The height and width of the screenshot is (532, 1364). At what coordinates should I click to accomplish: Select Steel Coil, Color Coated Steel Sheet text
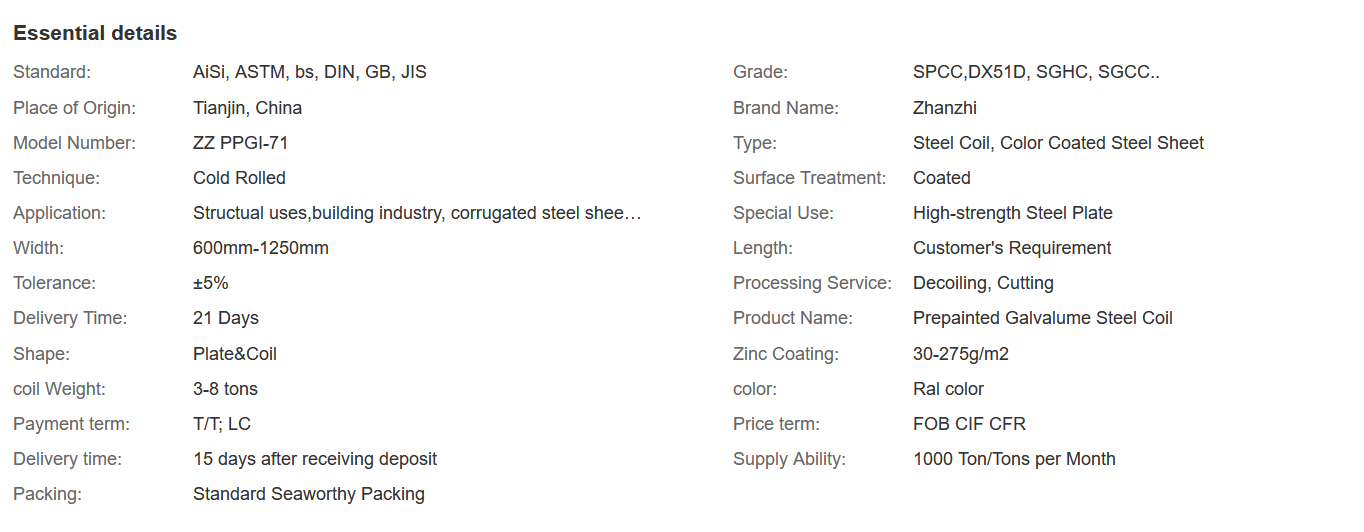pyautogui.click(x=1058, y=143)
